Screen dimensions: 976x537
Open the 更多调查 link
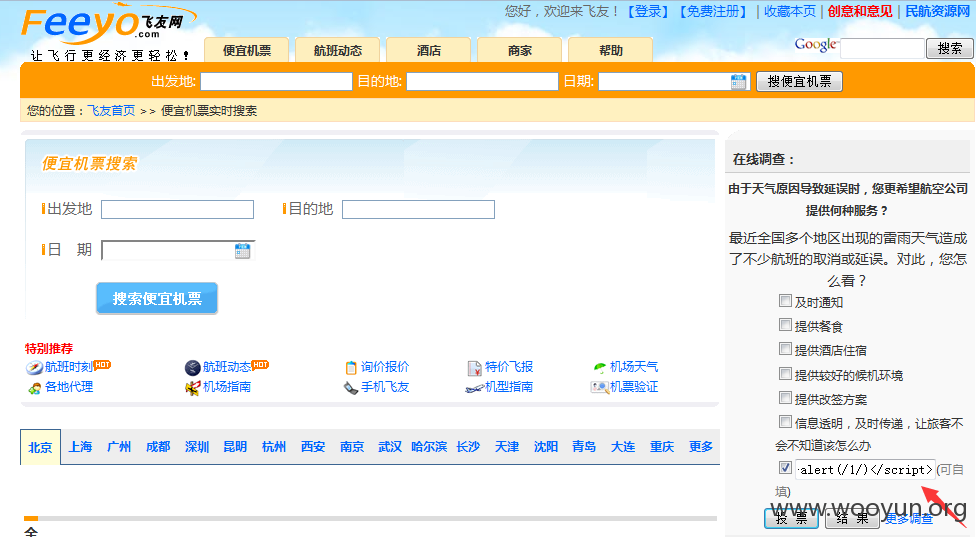[x=909, y=518]
